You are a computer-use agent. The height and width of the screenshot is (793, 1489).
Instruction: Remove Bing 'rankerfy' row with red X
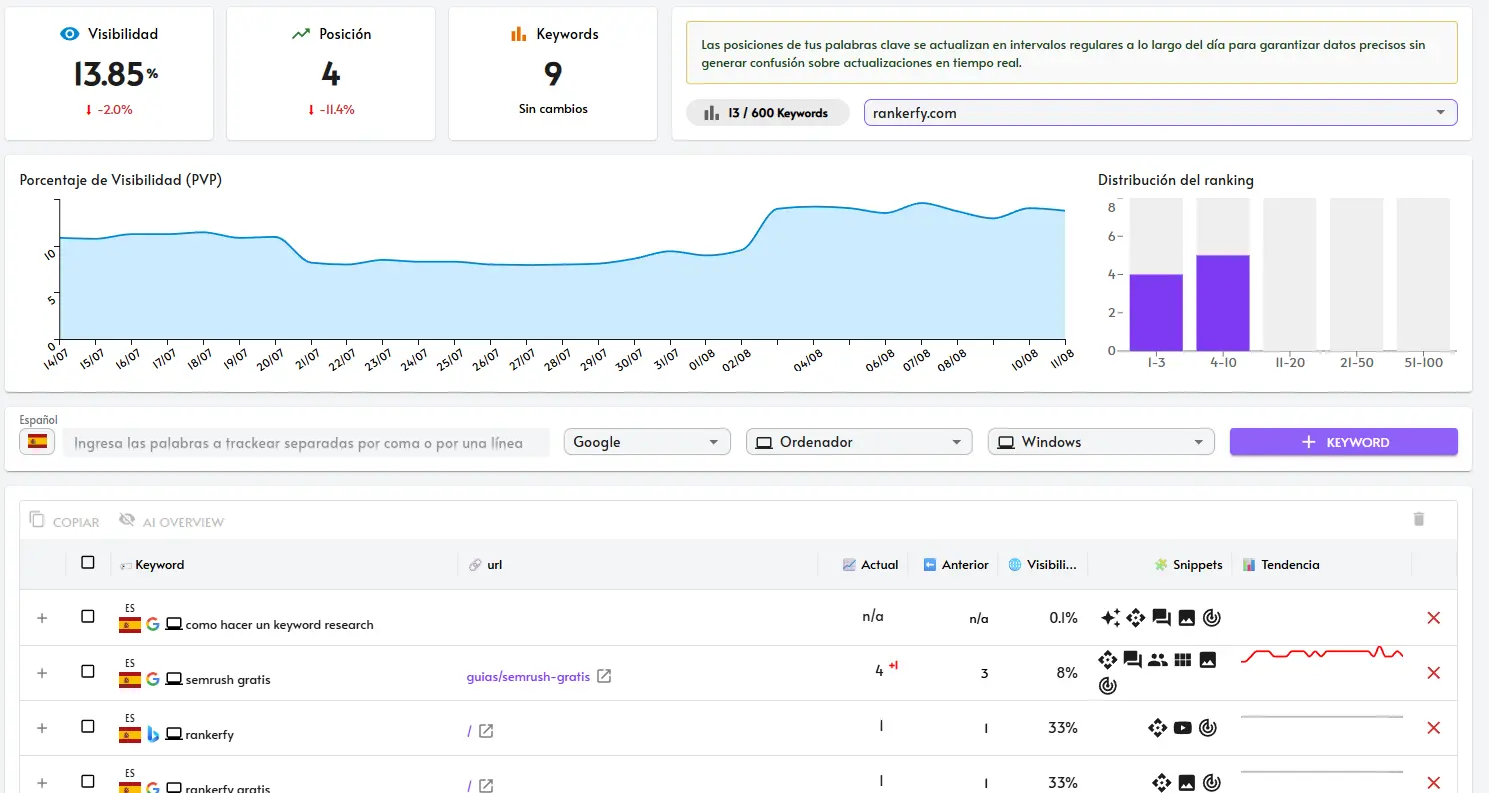pyautogui.click(x=1433, y=728)
